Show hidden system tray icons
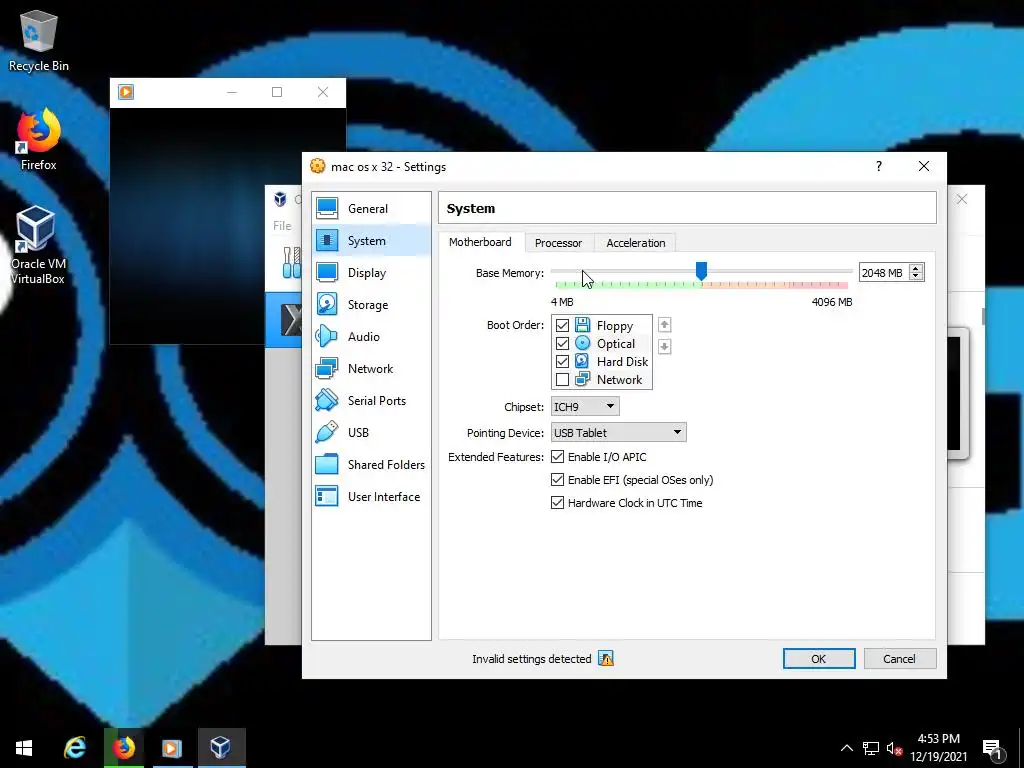 pyautogui.click(x=846, y=748)
